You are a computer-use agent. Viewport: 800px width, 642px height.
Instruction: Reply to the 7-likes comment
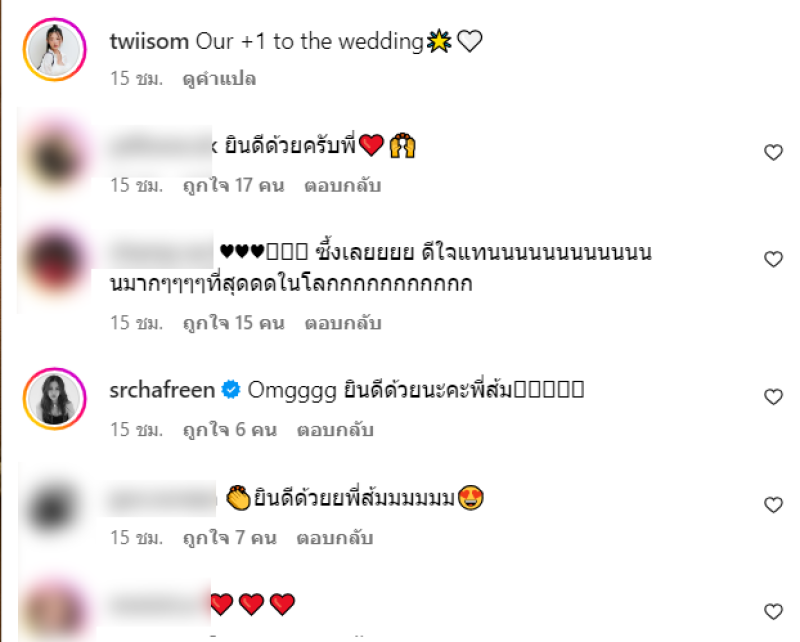(335, 538)
